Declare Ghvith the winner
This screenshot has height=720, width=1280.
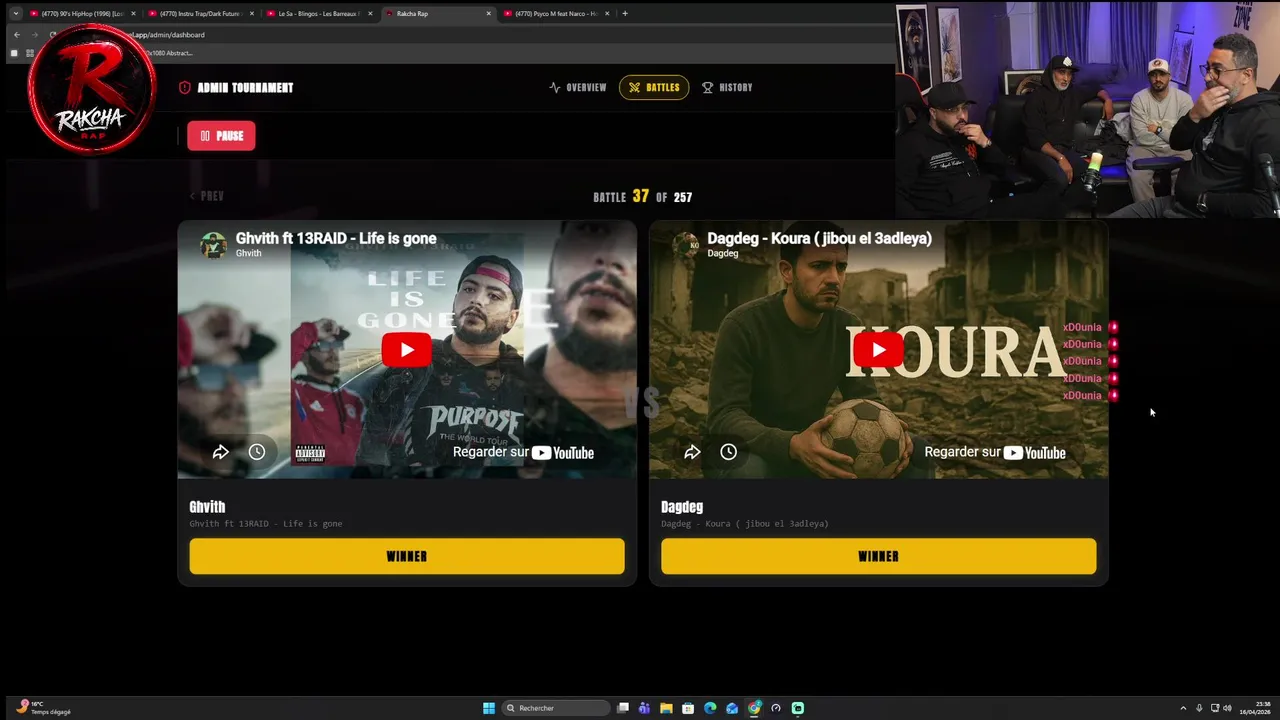coord(407,556)
